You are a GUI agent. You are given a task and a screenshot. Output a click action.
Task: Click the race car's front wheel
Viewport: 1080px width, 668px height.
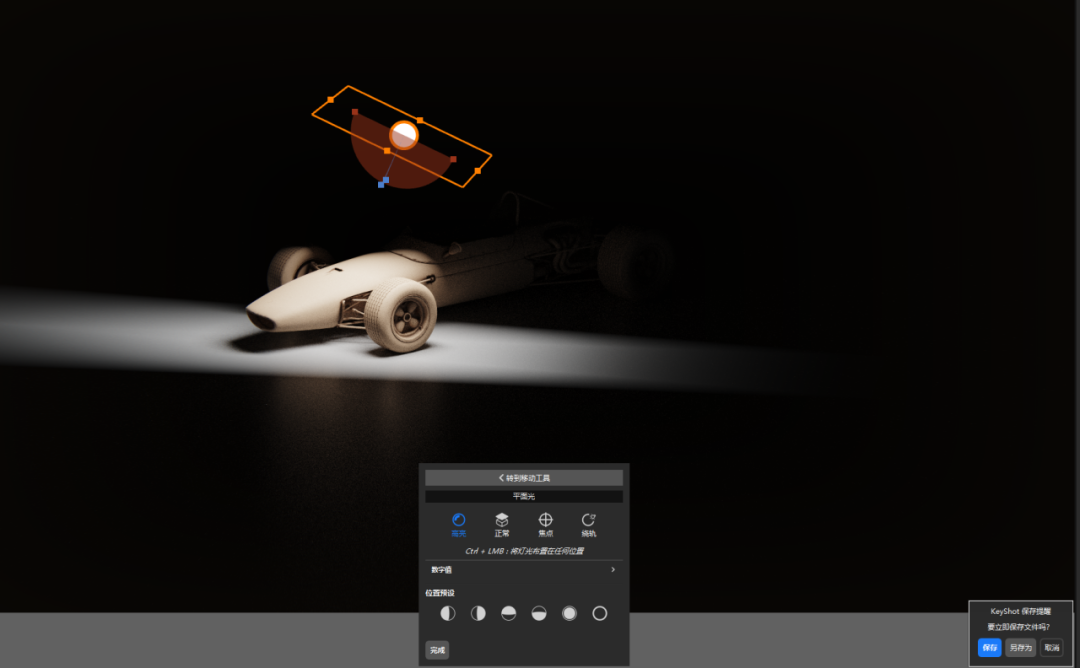(x=401, y=314)
